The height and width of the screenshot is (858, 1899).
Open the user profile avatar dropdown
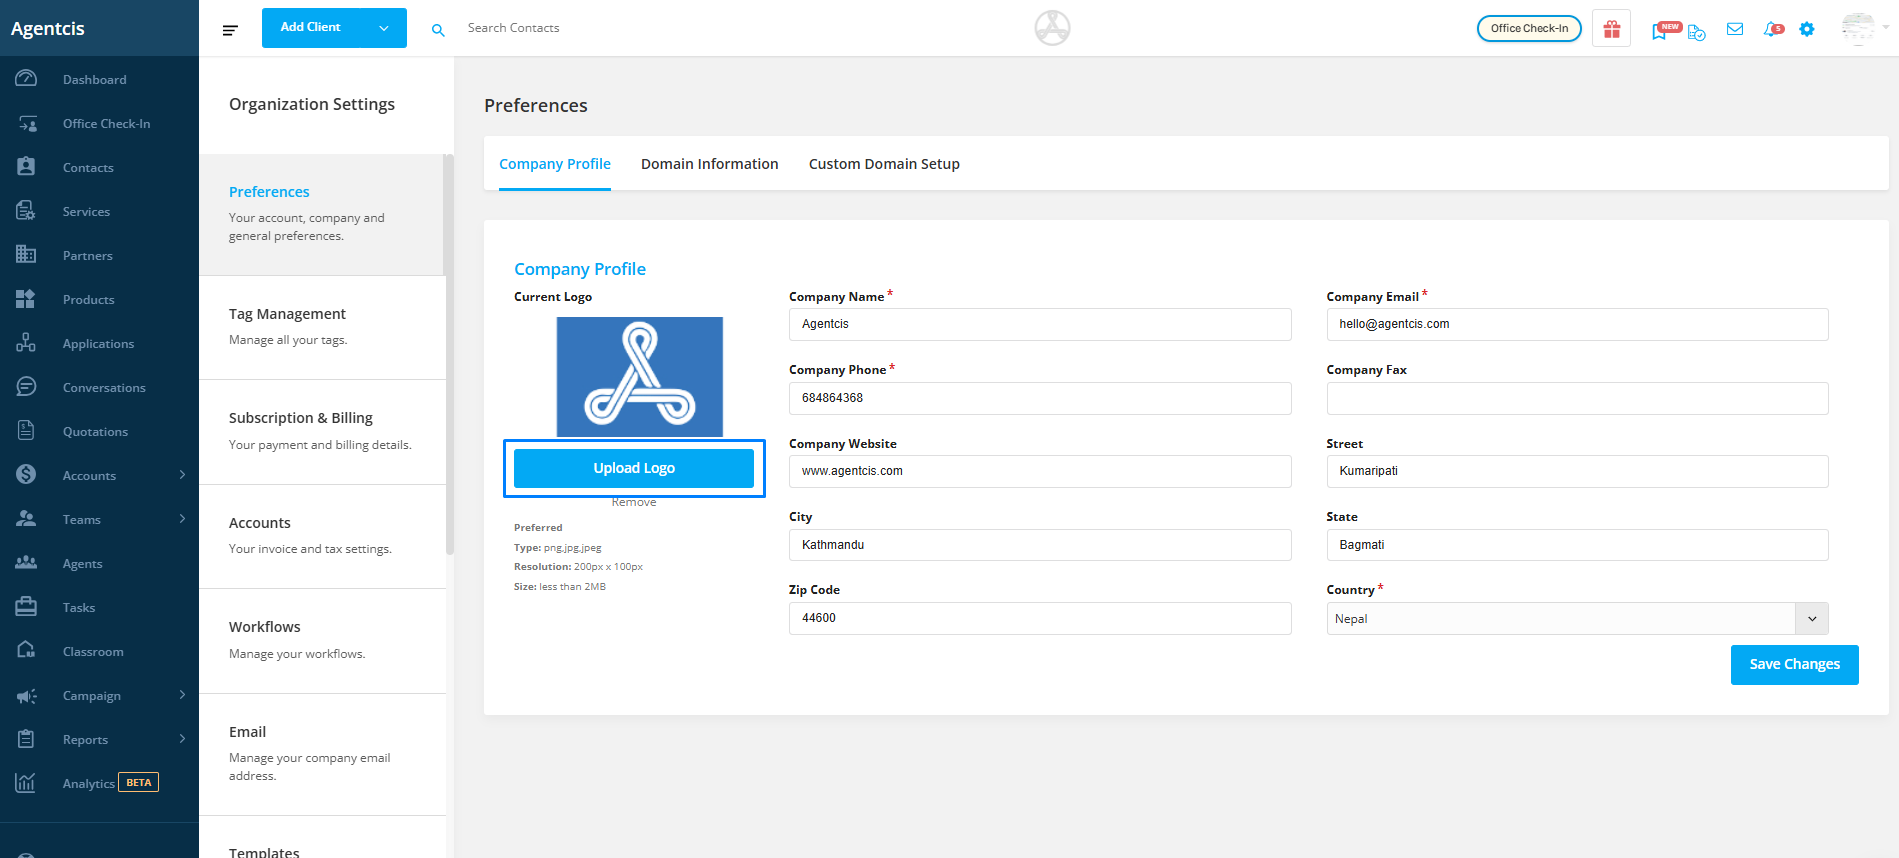click(1864, 28)
